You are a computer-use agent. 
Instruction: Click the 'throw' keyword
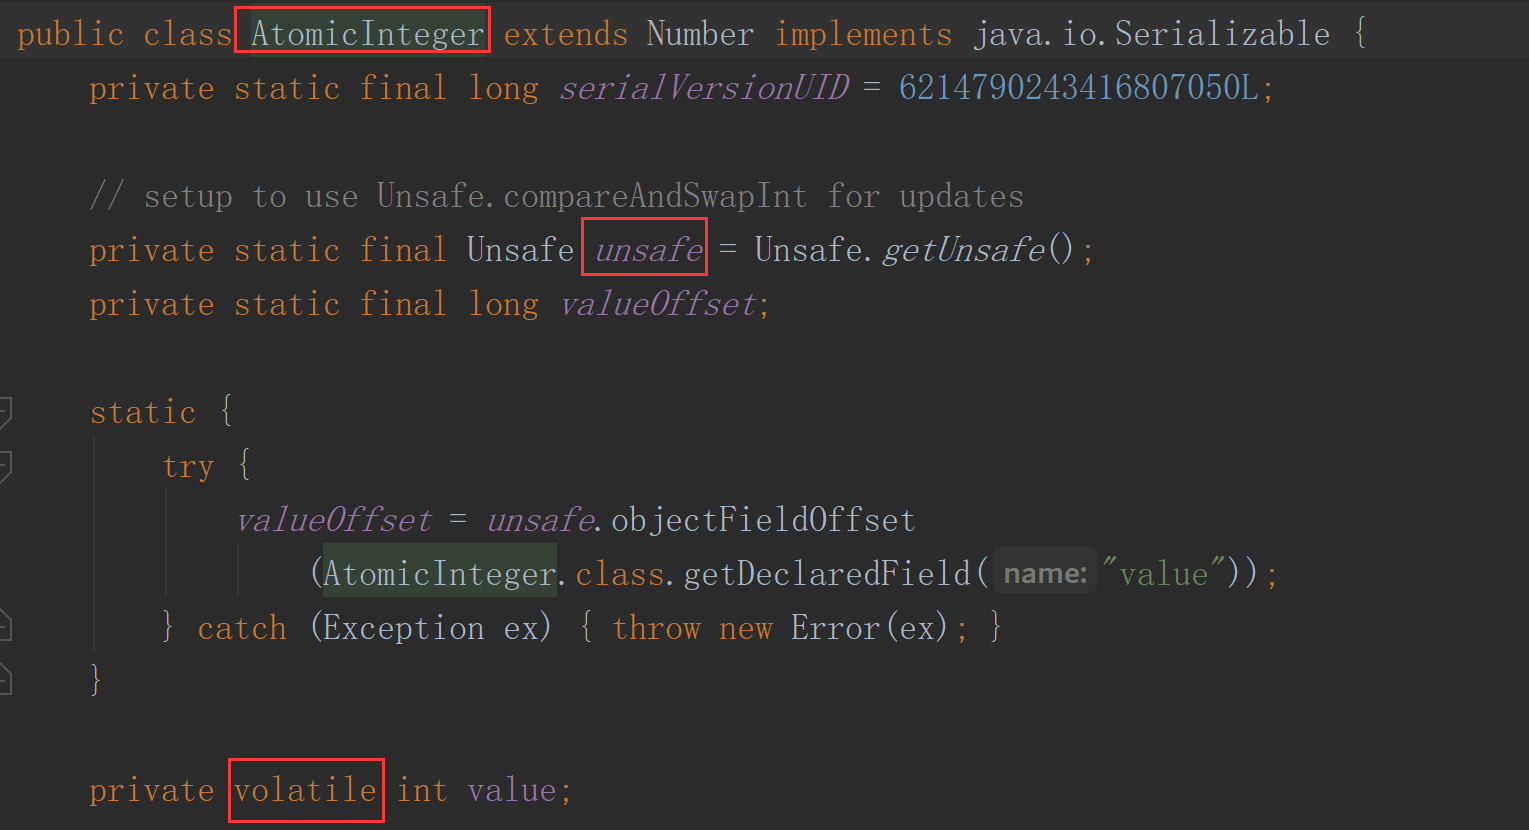(656, 628)
